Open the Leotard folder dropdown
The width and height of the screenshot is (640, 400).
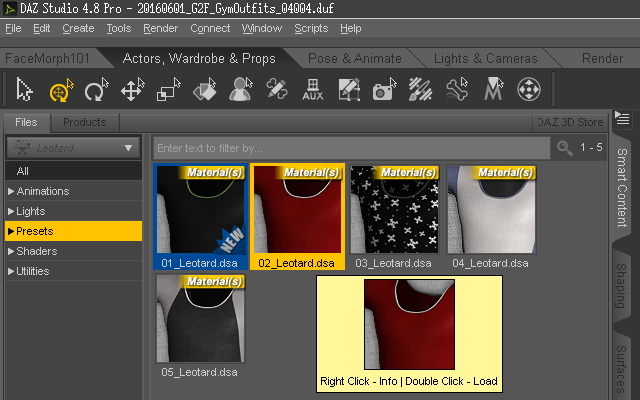[x=73, y=148]
